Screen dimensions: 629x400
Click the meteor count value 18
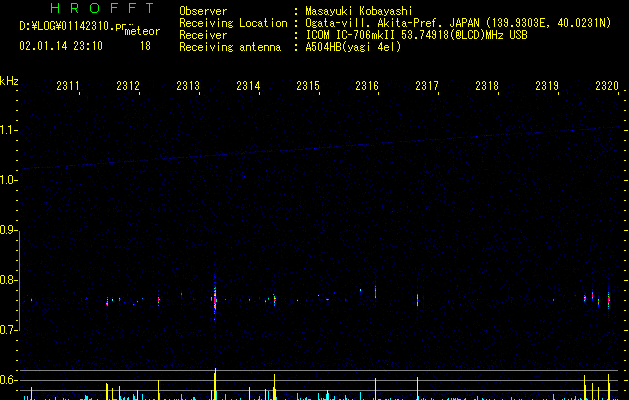click(145, 46)
